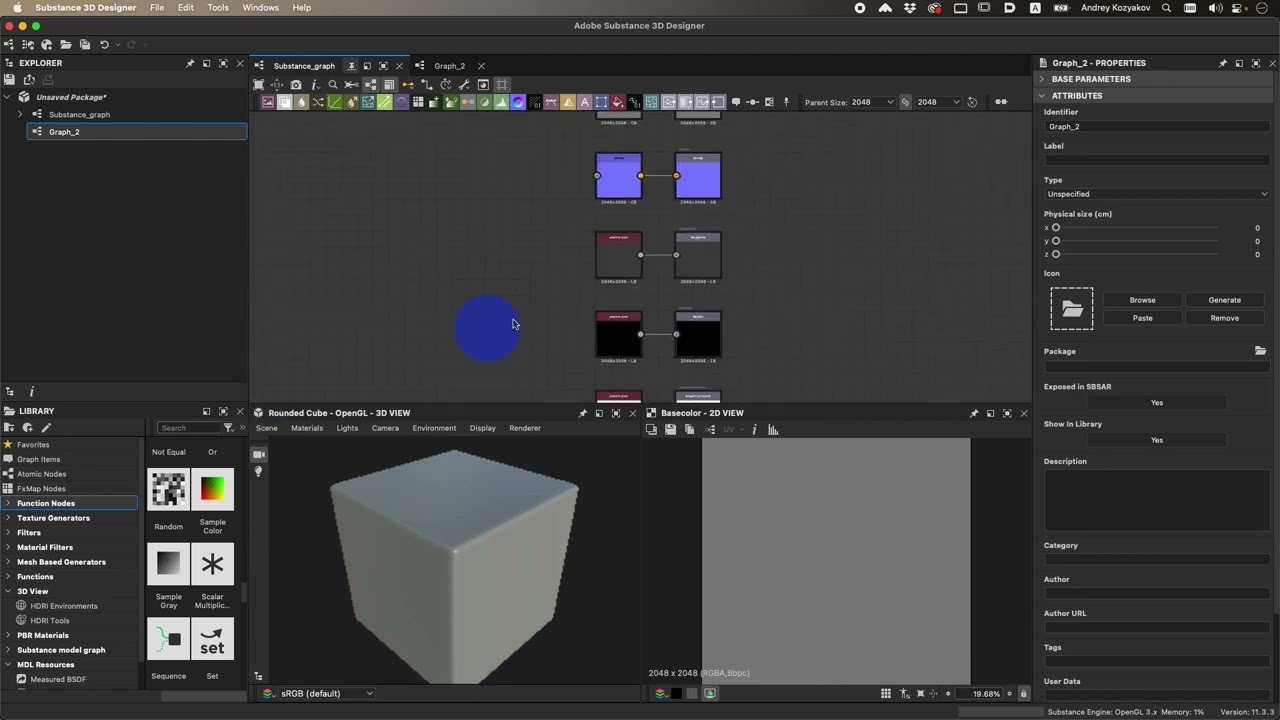Show 2D view histogram icon

(x=773, y=430)
